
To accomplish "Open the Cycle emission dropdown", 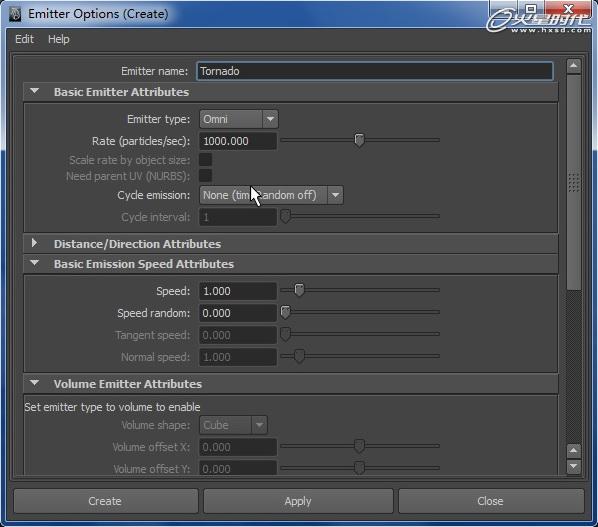I will 271,195.
